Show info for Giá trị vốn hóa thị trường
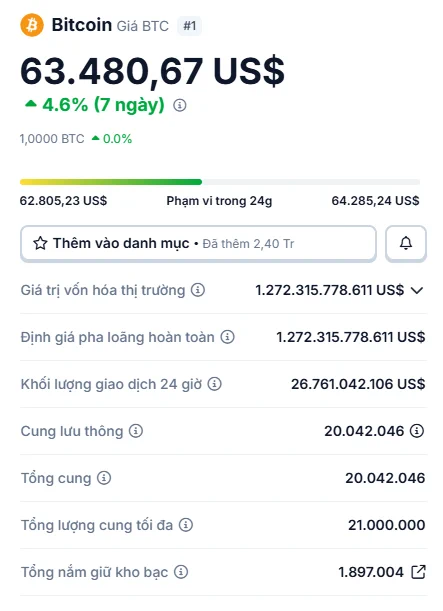The height and width of the screenshot is (611, 443). tap(198, 290)
